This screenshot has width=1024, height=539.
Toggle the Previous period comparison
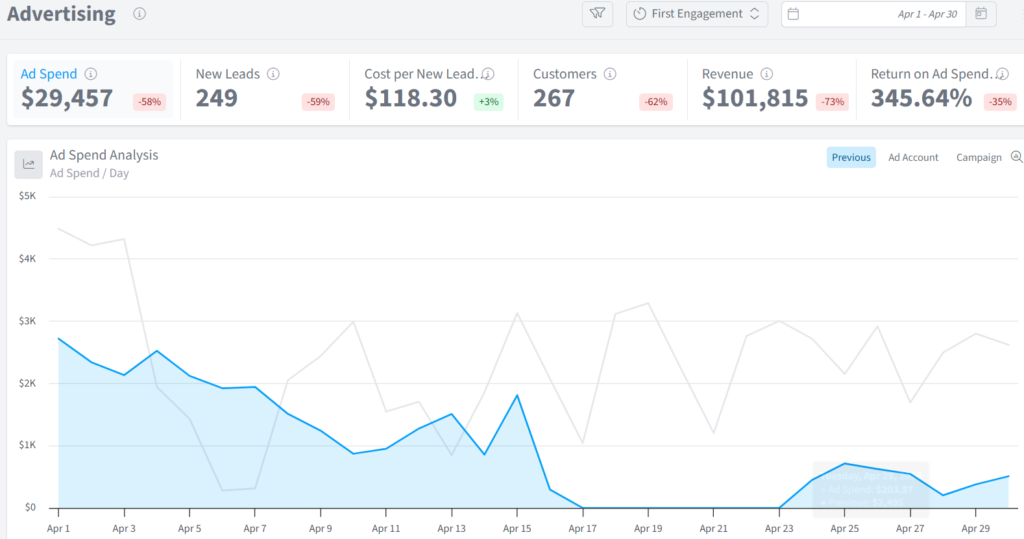click(851, 157)
